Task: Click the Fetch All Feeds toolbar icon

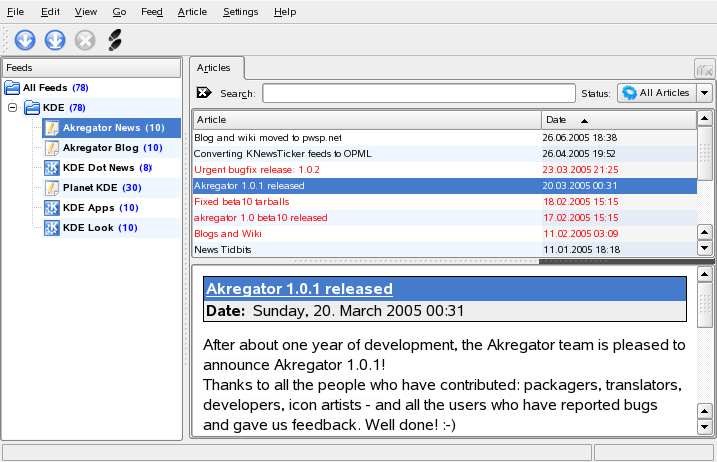Action: pos(56,41)
